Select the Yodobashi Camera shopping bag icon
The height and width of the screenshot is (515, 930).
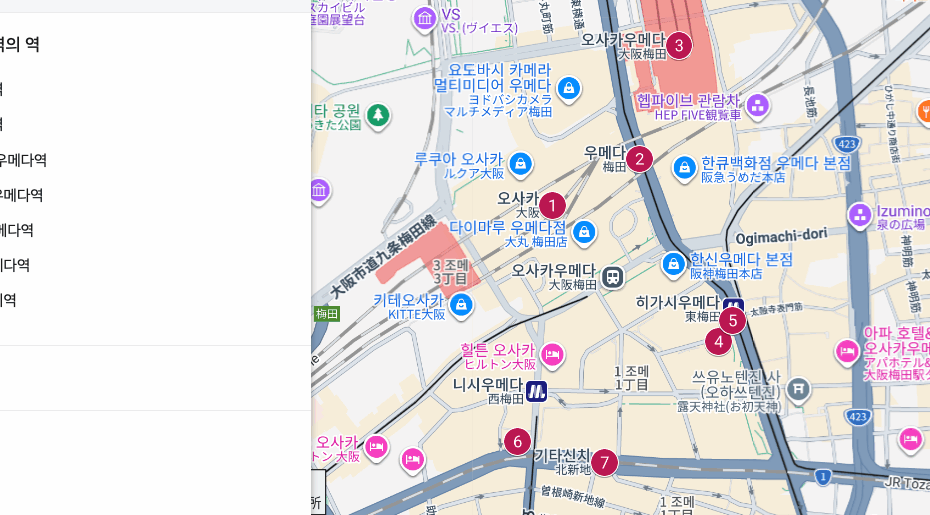pos(569,89)
